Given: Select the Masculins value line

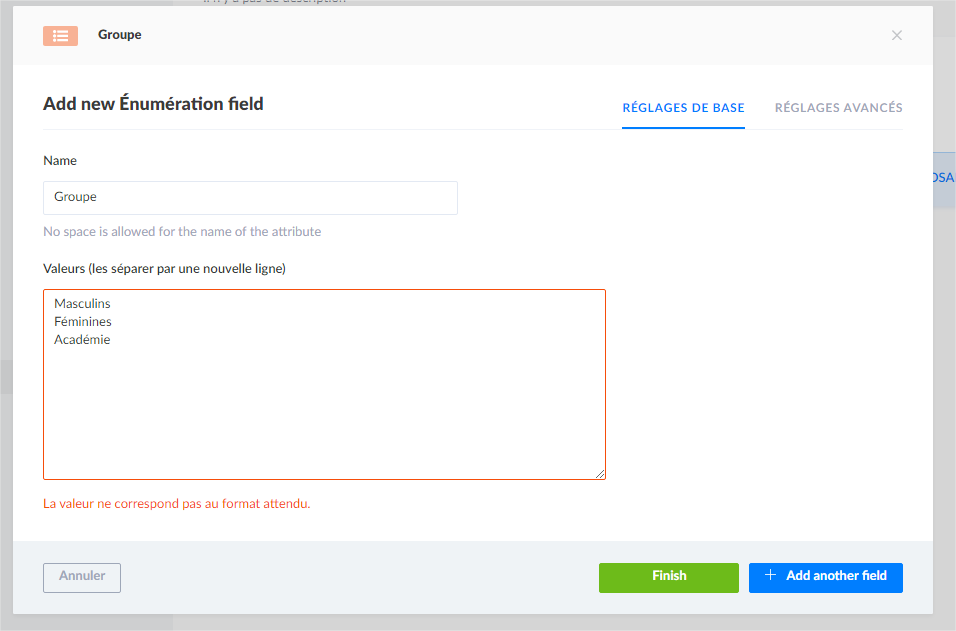Looking at the screenshot, I should pyautogui.click(x=82, y=303).
